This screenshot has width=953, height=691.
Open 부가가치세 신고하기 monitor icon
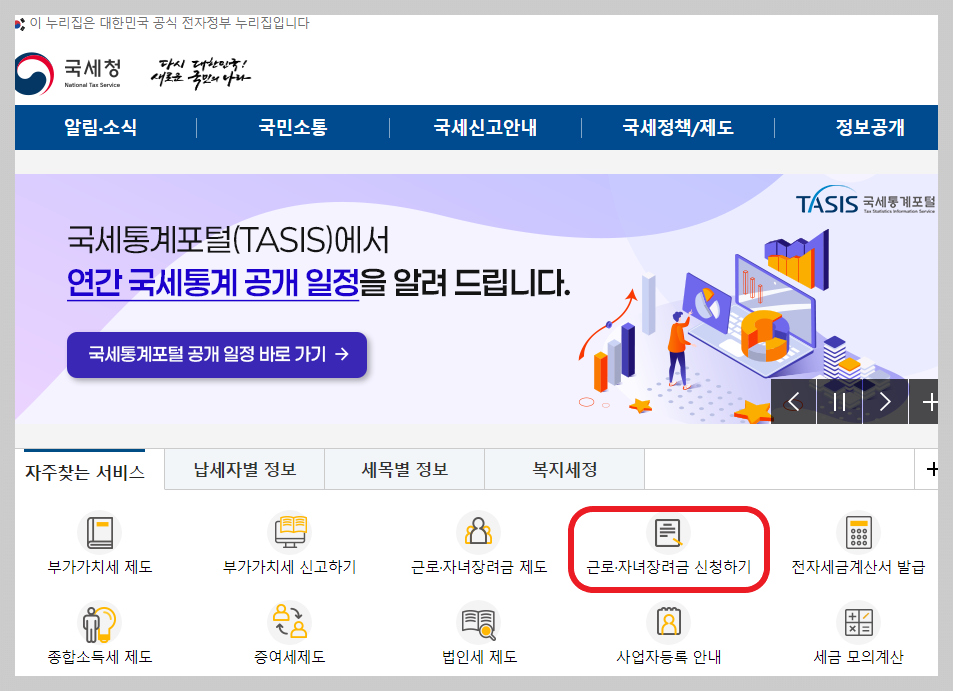point(289,532)
